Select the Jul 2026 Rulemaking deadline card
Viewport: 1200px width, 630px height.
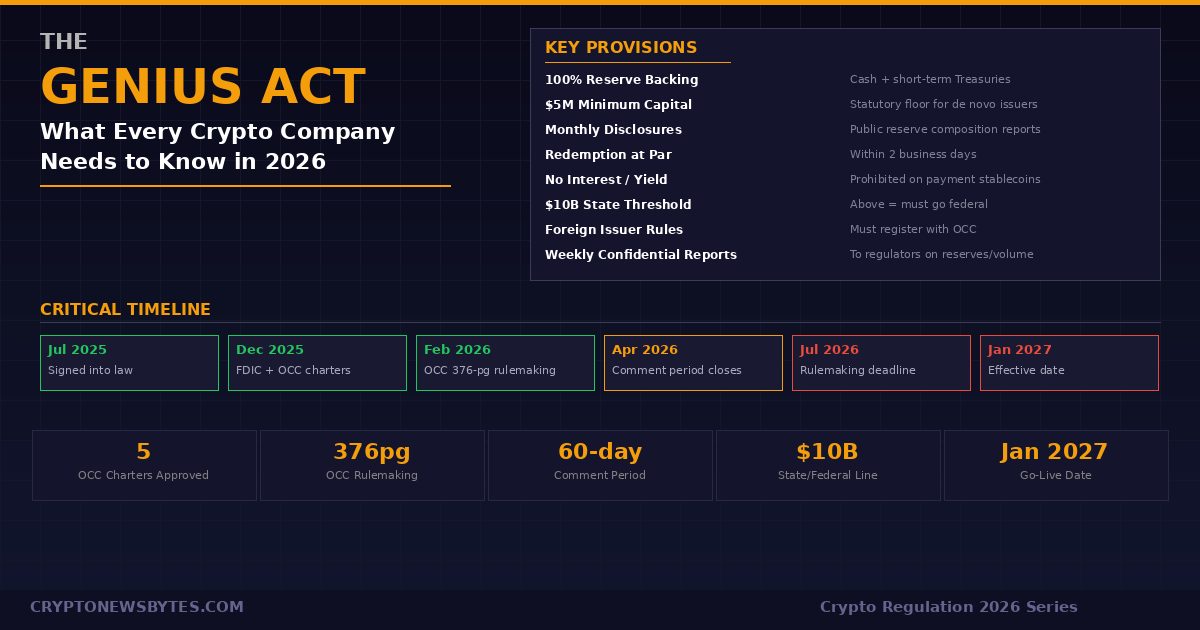pos(881,362)
